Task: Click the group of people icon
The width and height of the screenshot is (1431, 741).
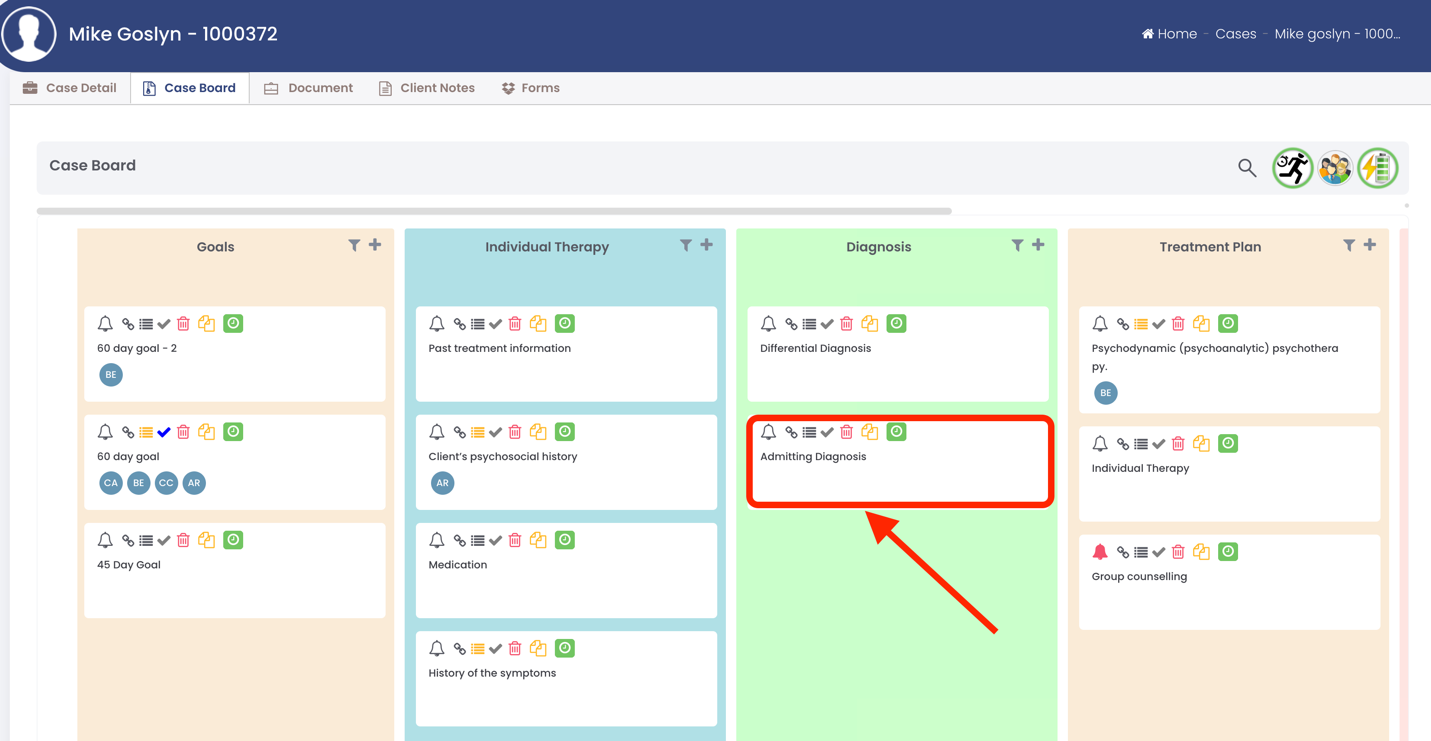Action: pyautogui.click(x=1335, y=168)
